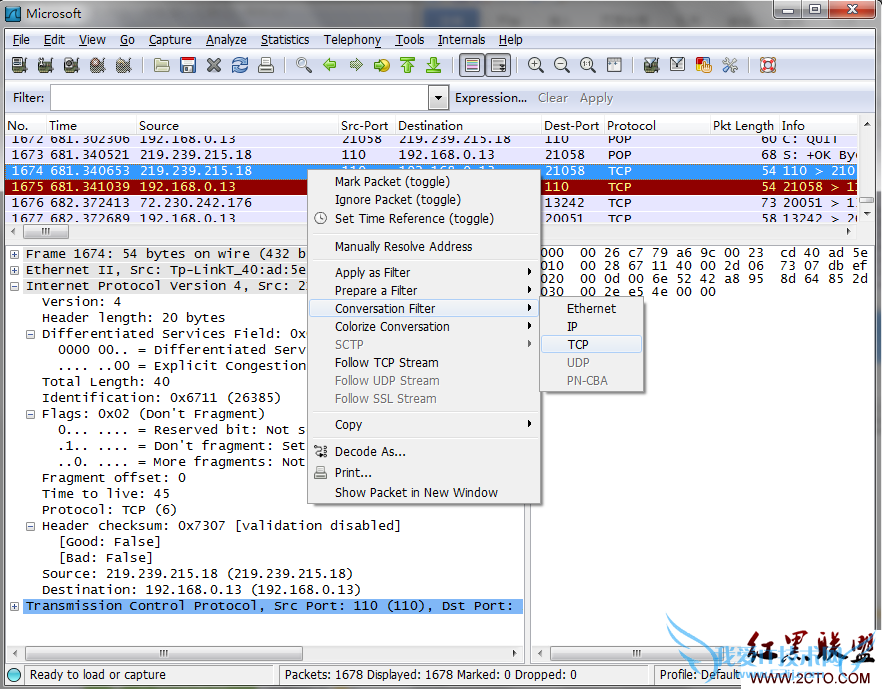Open the Preferences tools icon

pos(729,66)
